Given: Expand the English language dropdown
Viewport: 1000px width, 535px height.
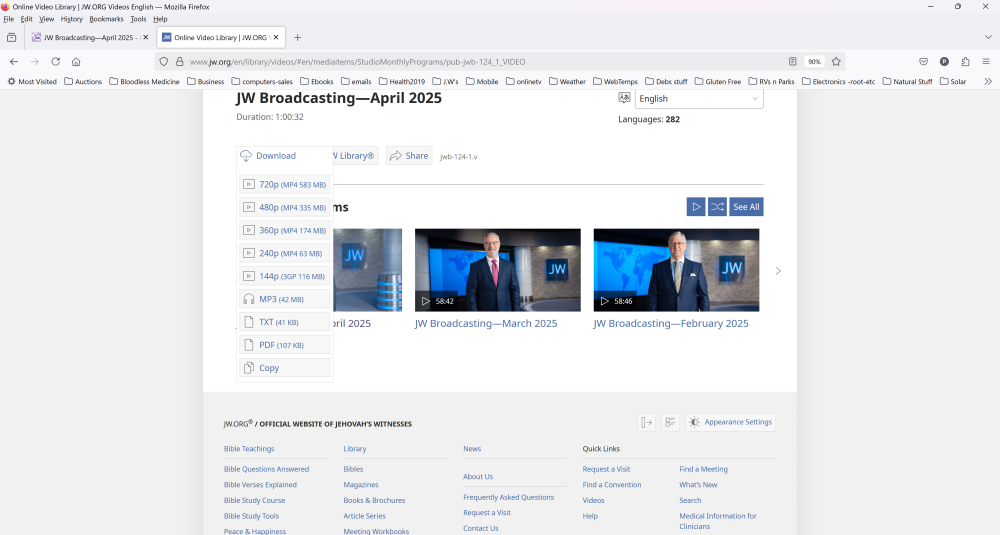Looking at the screenshot, I should pyautogui.click(x=698, y=99).
